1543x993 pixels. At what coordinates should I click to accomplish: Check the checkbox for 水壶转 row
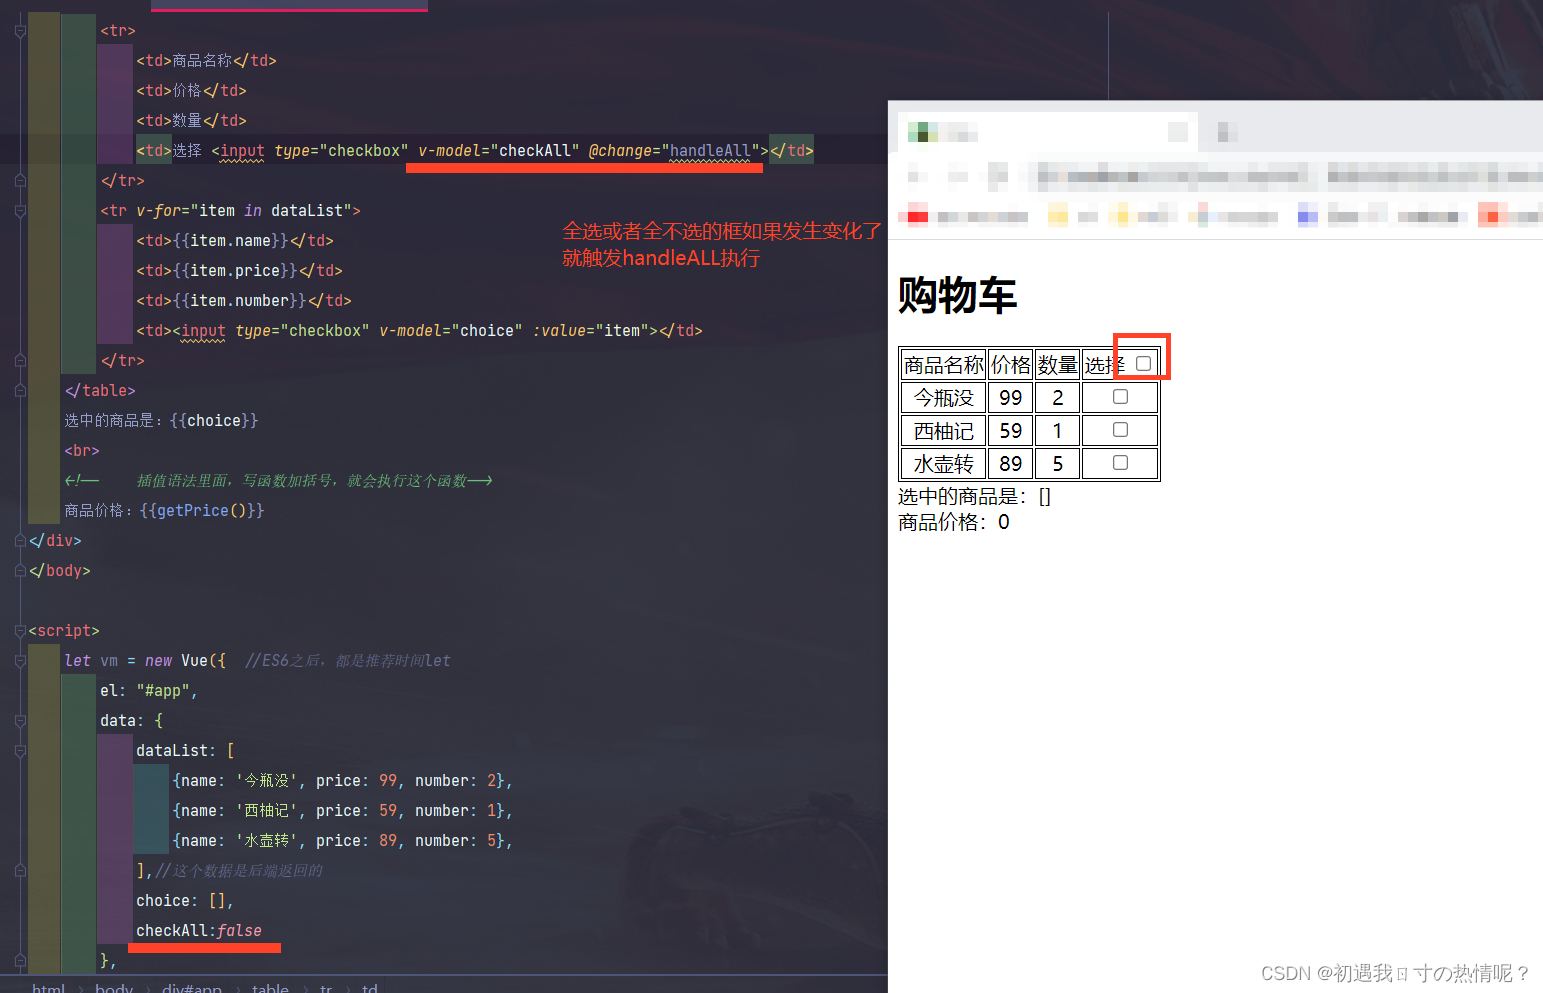tap(1120, 463)
